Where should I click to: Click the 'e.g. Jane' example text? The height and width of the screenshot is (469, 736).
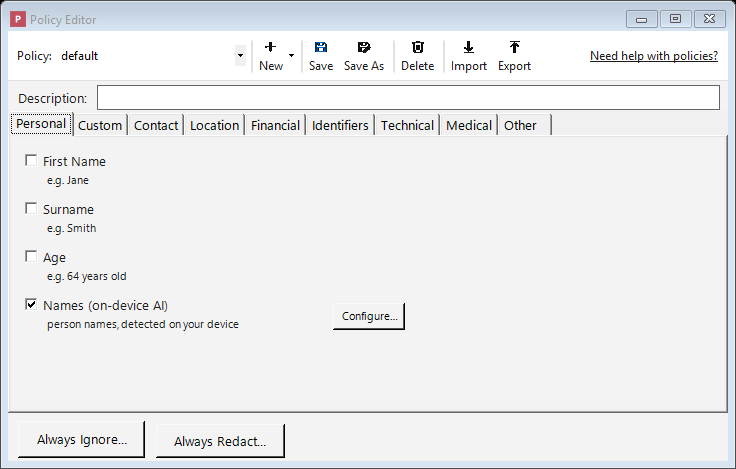[68, 180]
